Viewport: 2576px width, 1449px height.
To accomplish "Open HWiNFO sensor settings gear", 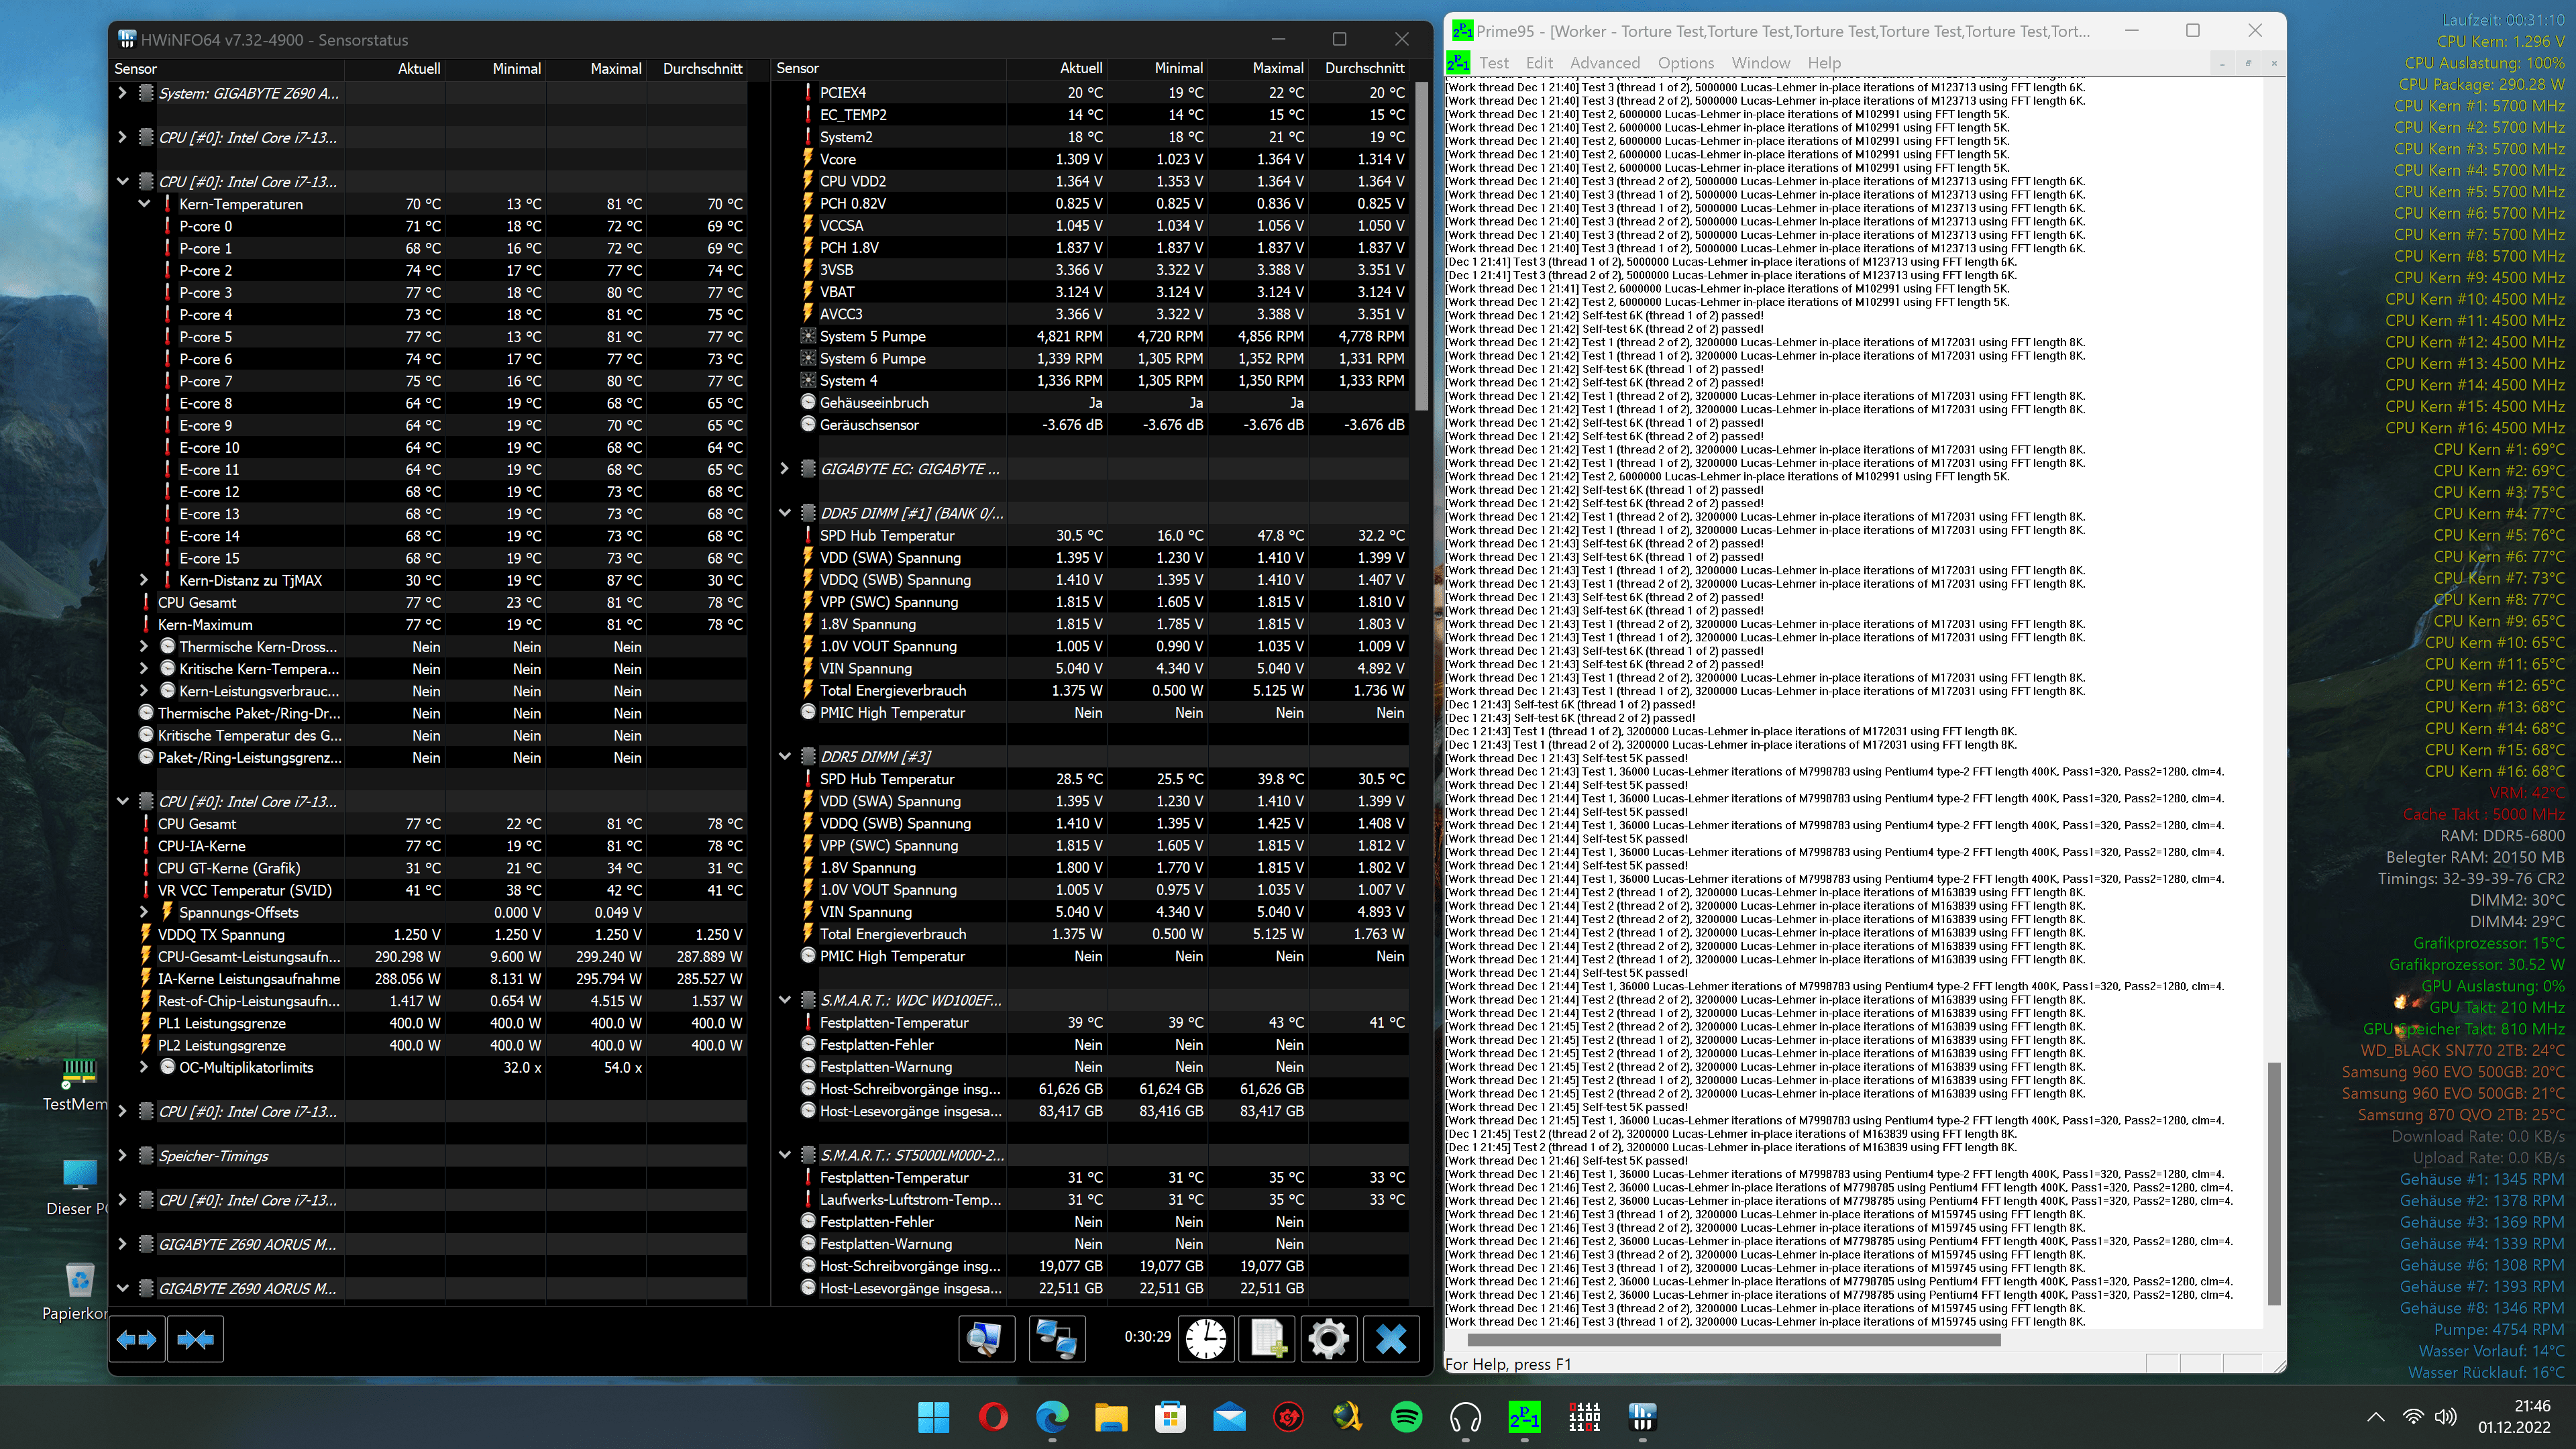I will [1328, 1338].
